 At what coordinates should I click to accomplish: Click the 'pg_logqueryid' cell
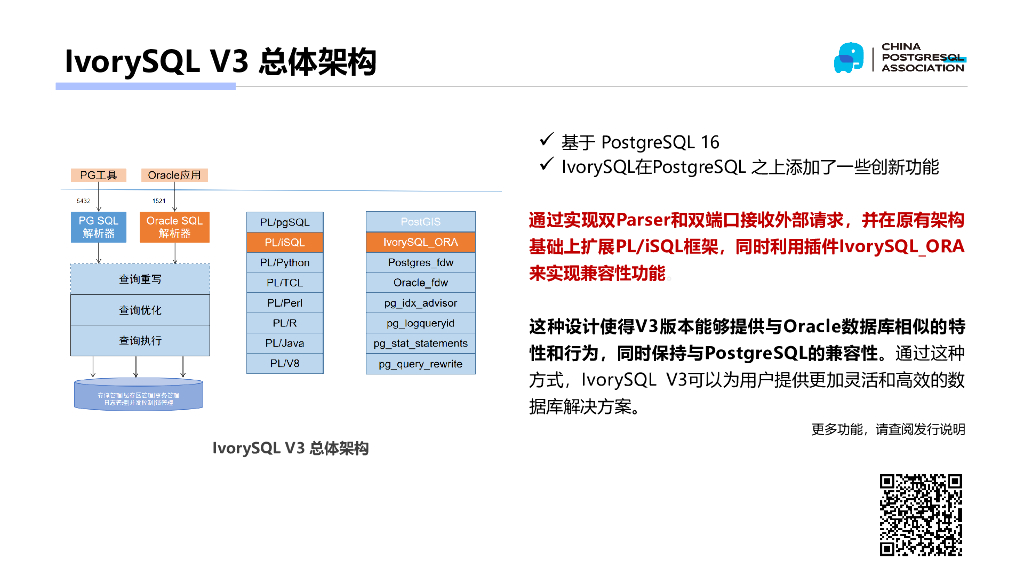[x=421, y=323]
